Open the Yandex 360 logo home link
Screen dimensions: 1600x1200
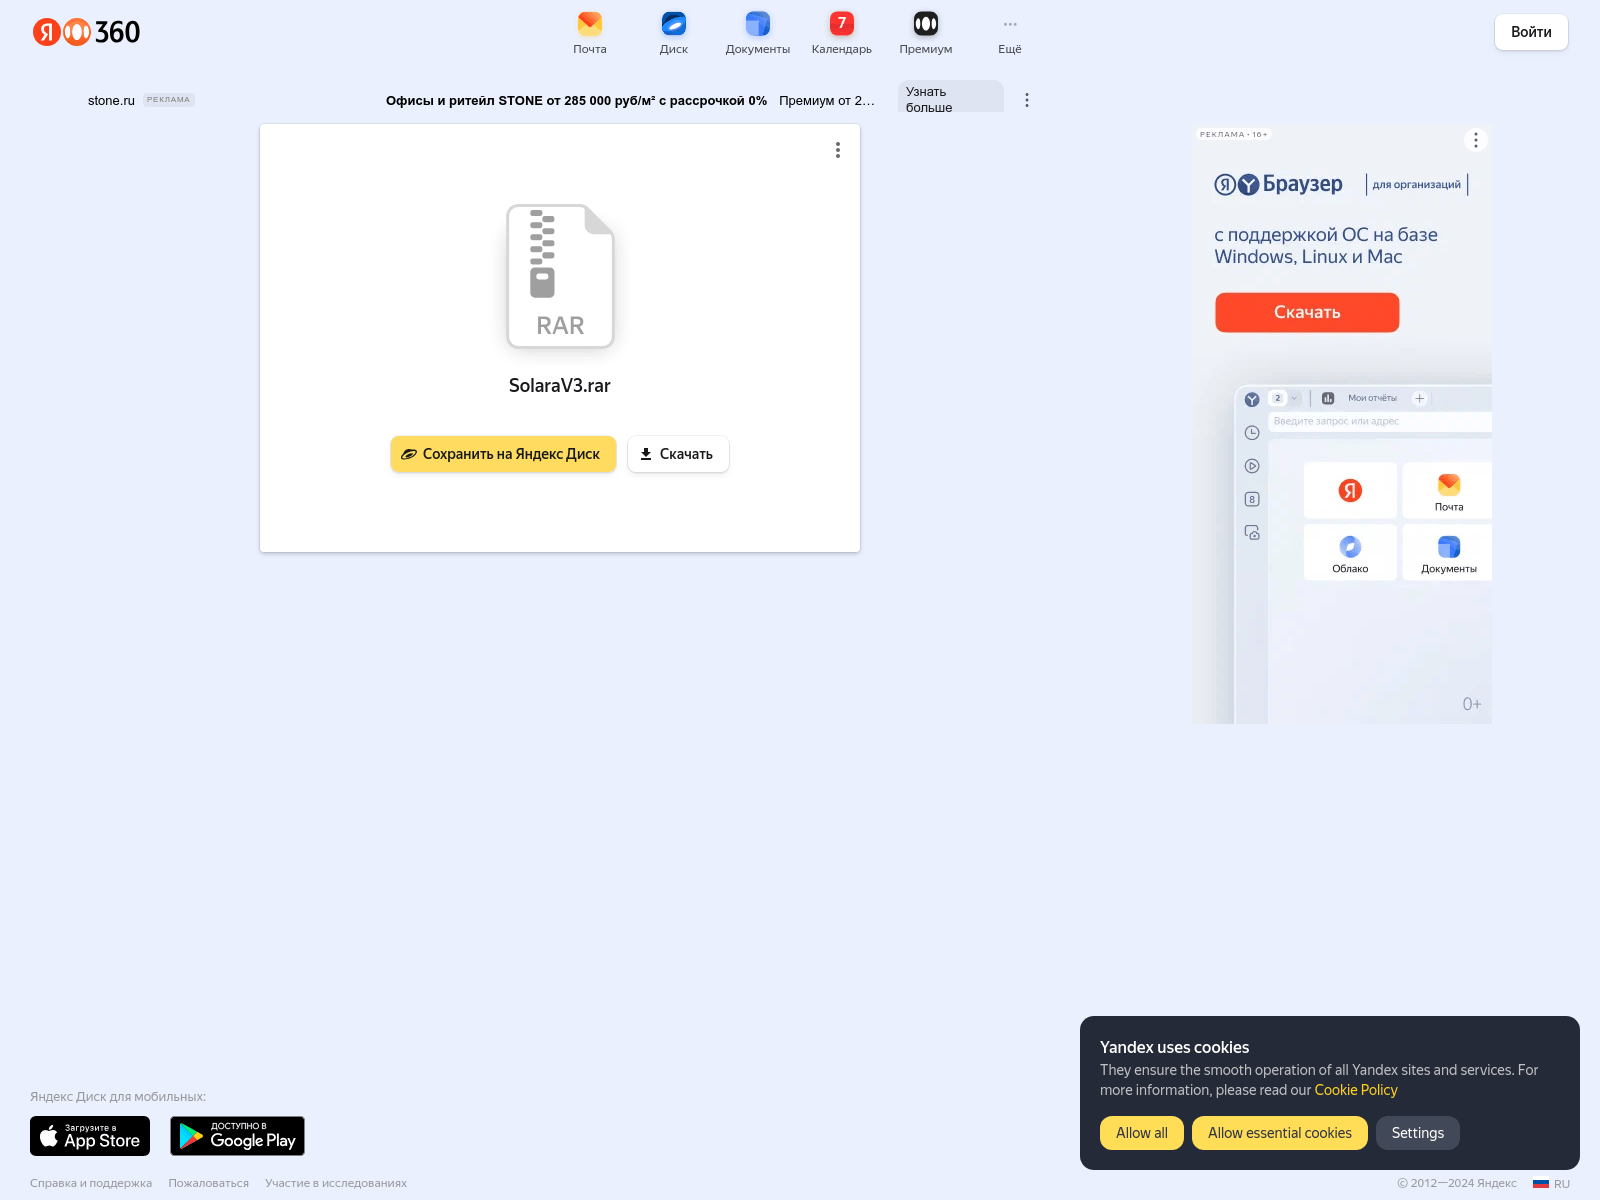[x=86, y=32]
